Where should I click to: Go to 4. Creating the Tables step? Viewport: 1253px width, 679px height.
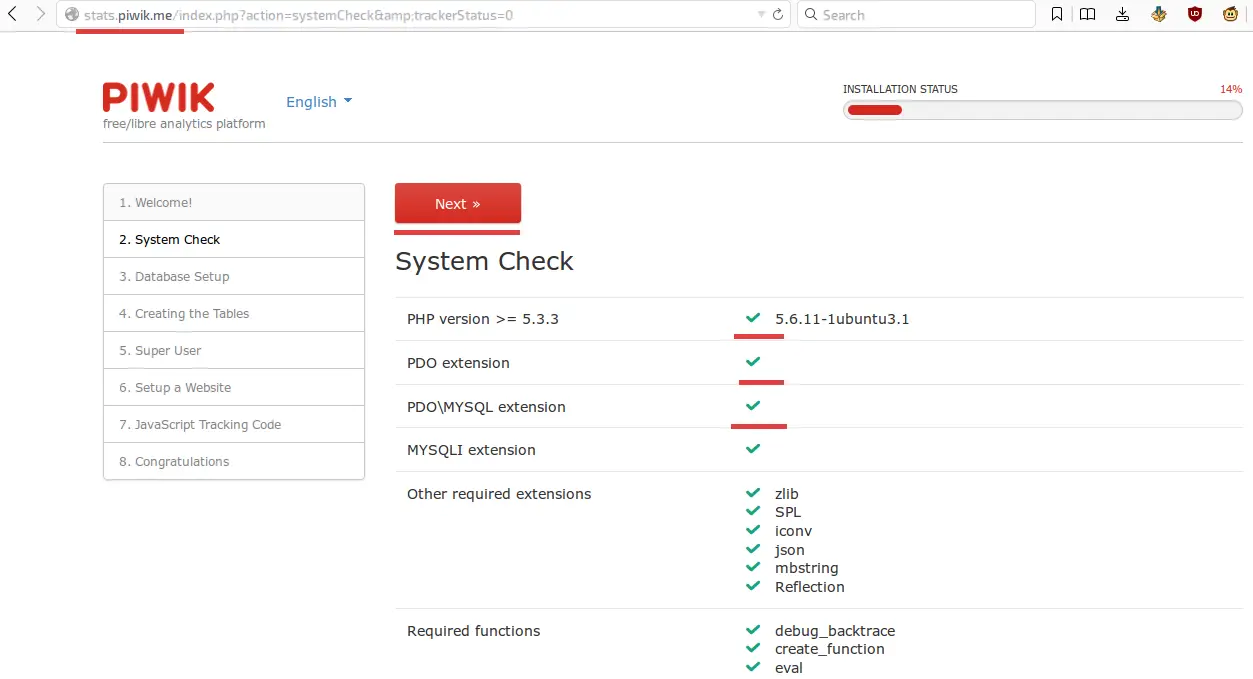click(234, 313)
